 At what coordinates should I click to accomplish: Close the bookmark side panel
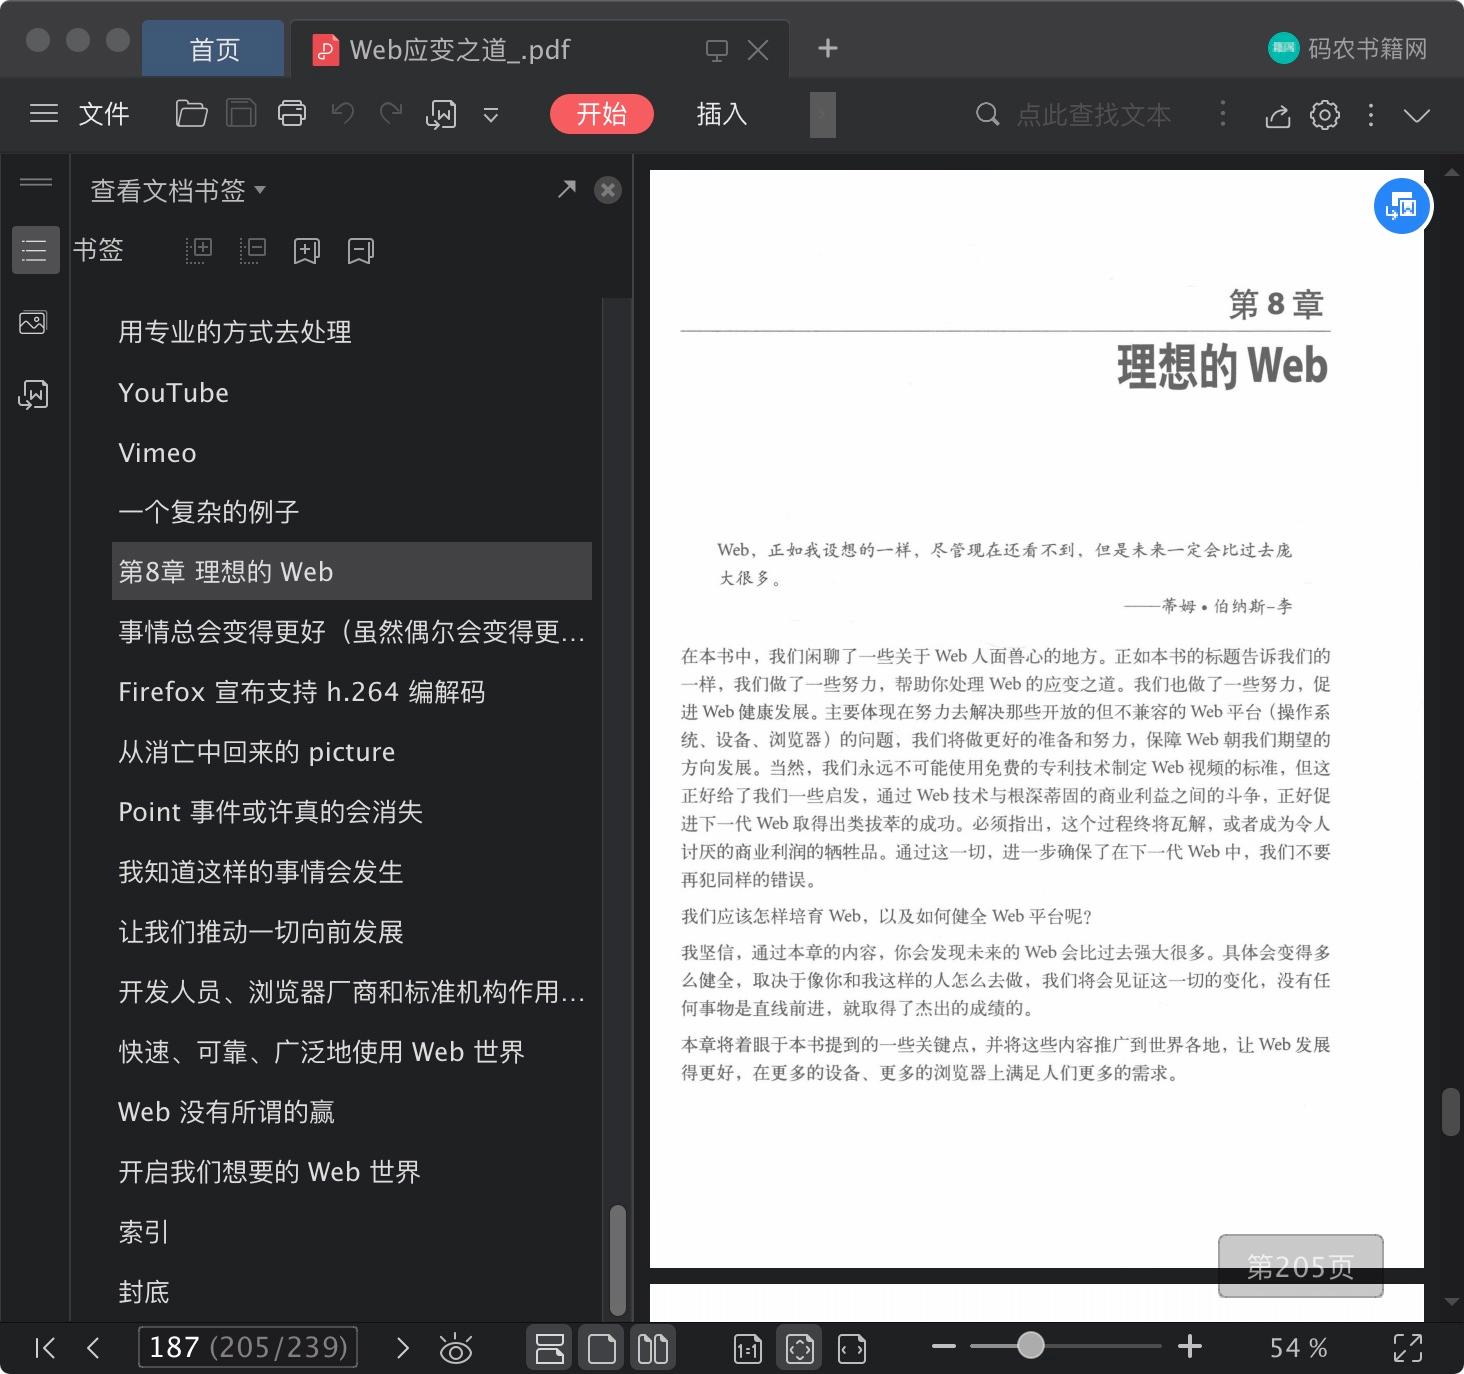607,190
